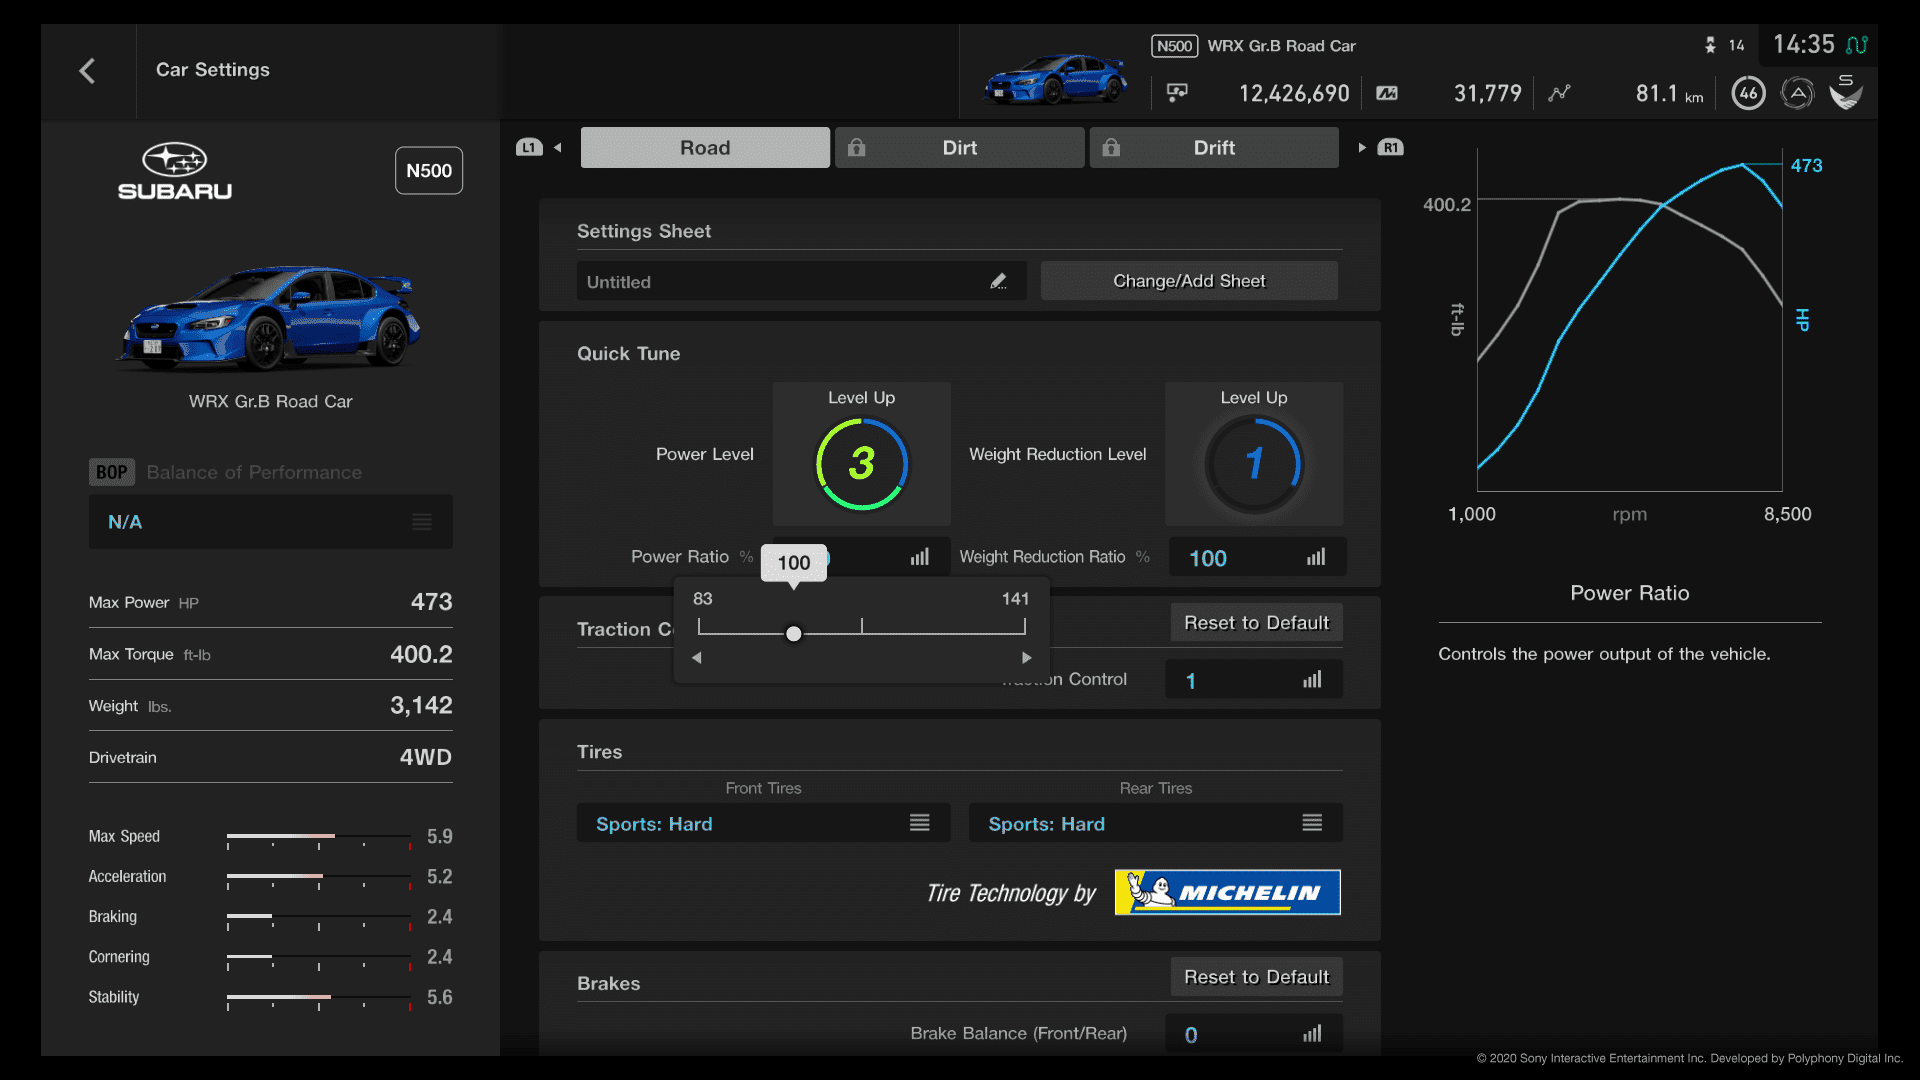Click the trophy count icon

coord(1710,45)
